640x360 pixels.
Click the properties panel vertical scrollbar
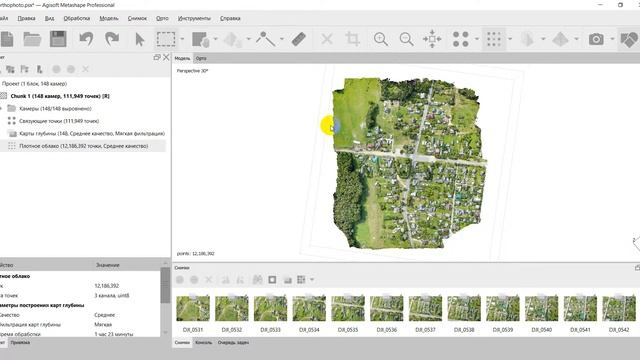tap(165, 286)
